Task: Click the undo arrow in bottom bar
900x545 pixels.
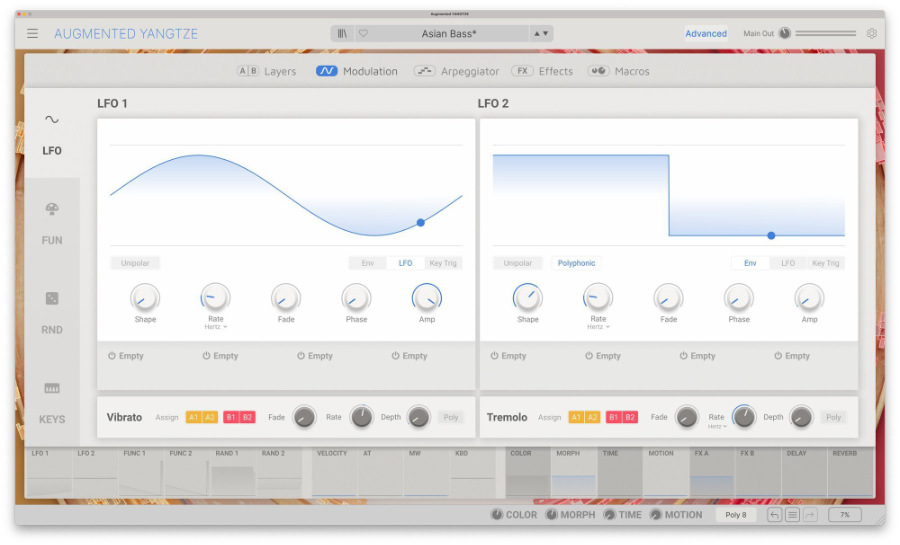Action: coord(774,515)
